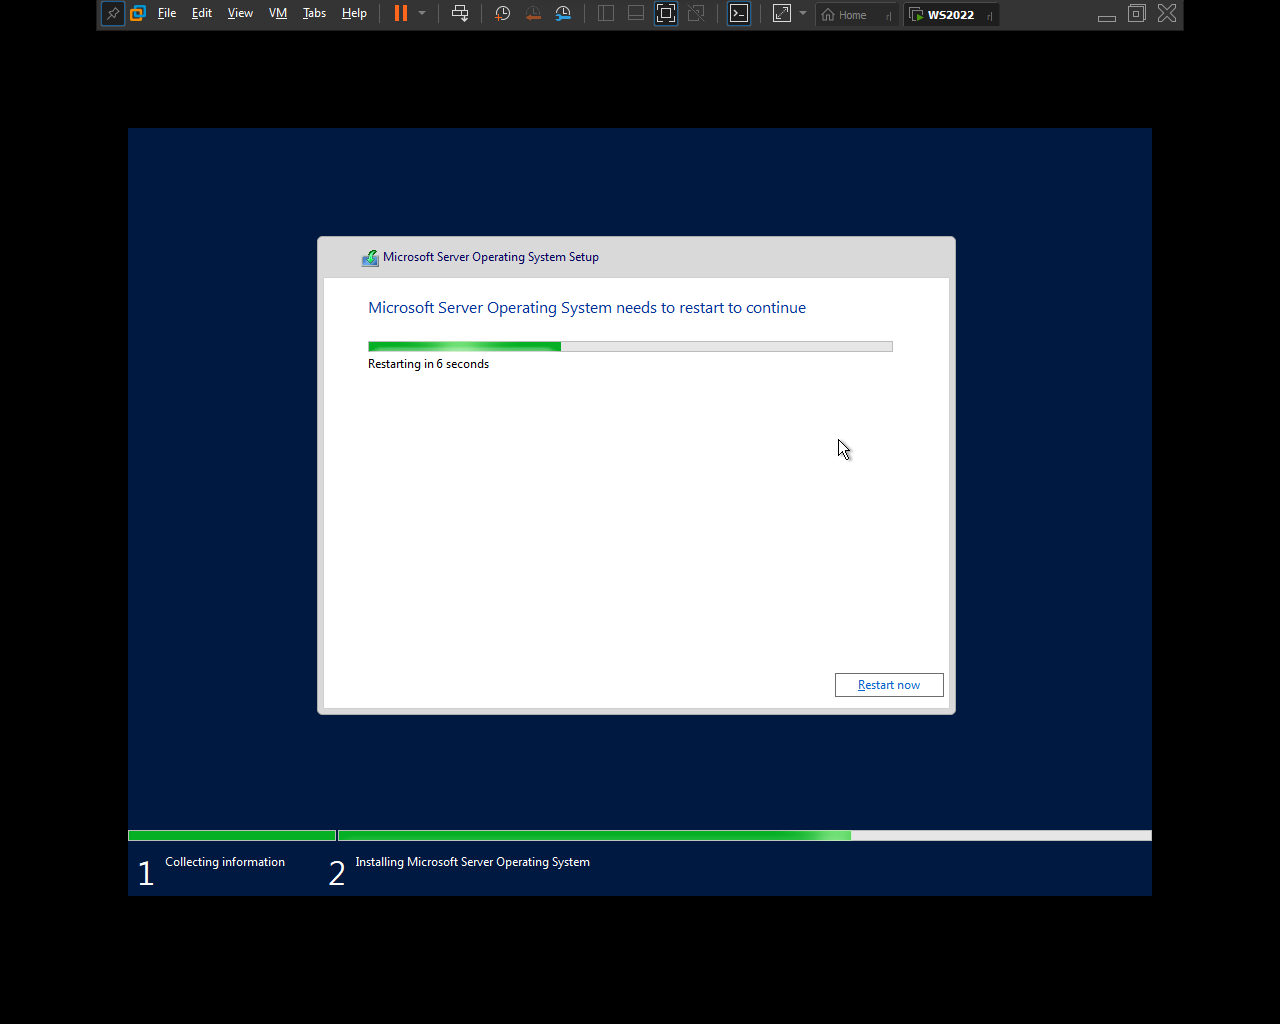Screen dimensions: 1280x1024
Task: Show or hide the library sidebar
Action: pyautogui.click(x=606, y=14)
